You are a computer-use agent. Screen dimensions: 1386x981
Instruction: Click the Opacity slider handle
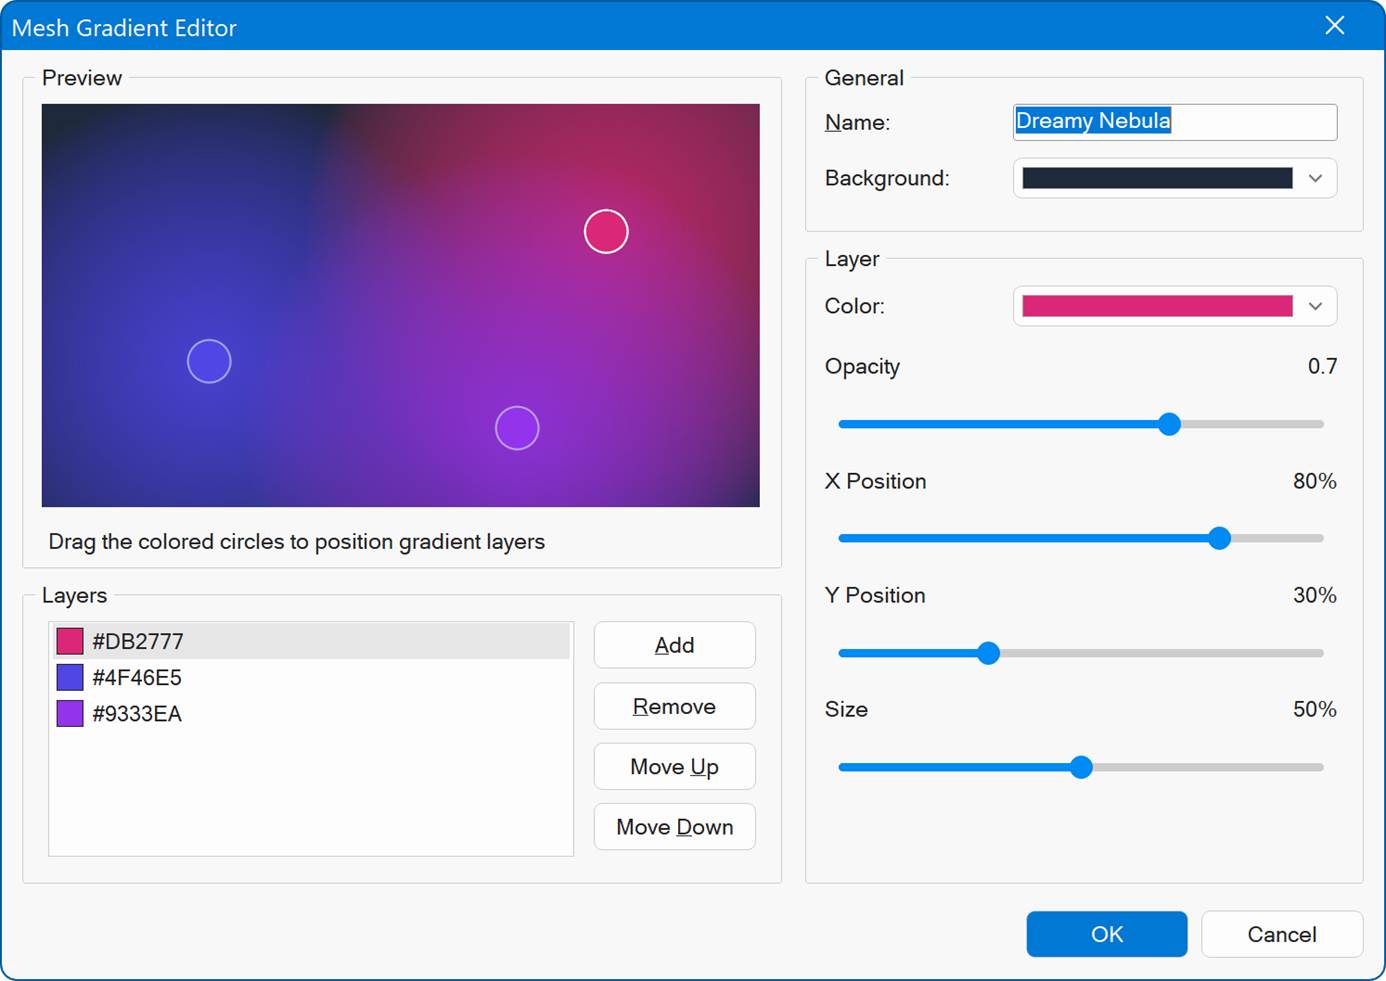[1169, 424]
